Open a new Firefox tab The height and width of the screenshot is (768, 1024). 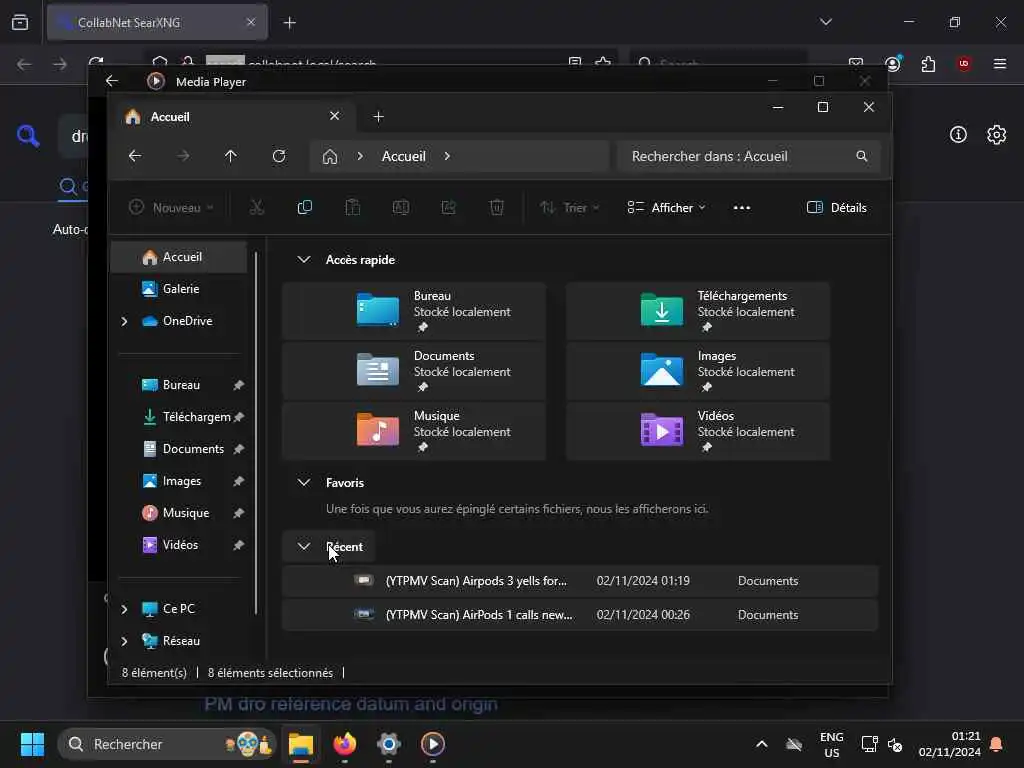pos(290,23)
